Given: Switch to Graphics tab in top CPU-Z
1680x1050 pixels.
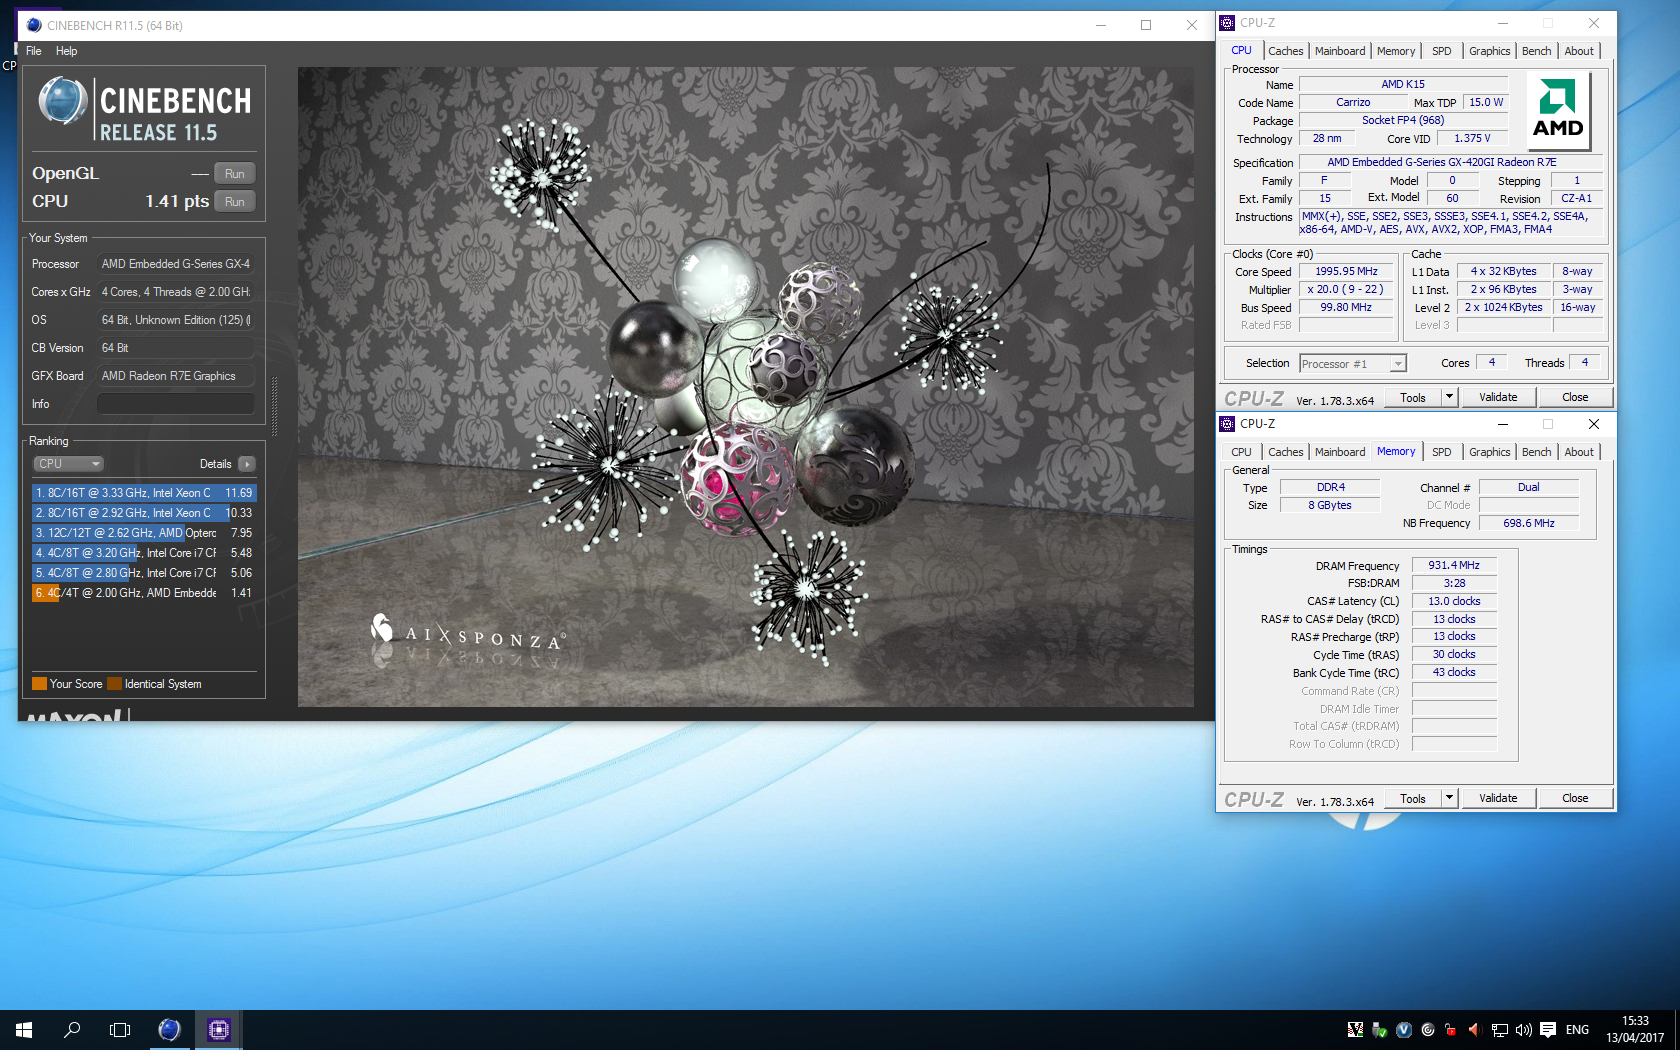Looking at the screenshot, I should tap(1489, 51).
